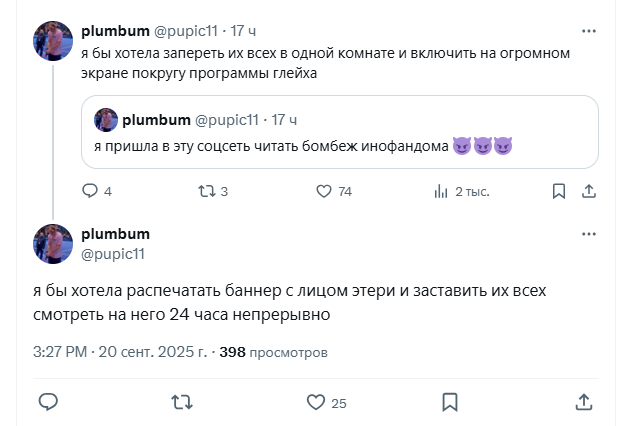Viewport: 630px width, 426px height.
Task: Open the @pupic11 handle under main tweet
Action: [x=113, y=253]
